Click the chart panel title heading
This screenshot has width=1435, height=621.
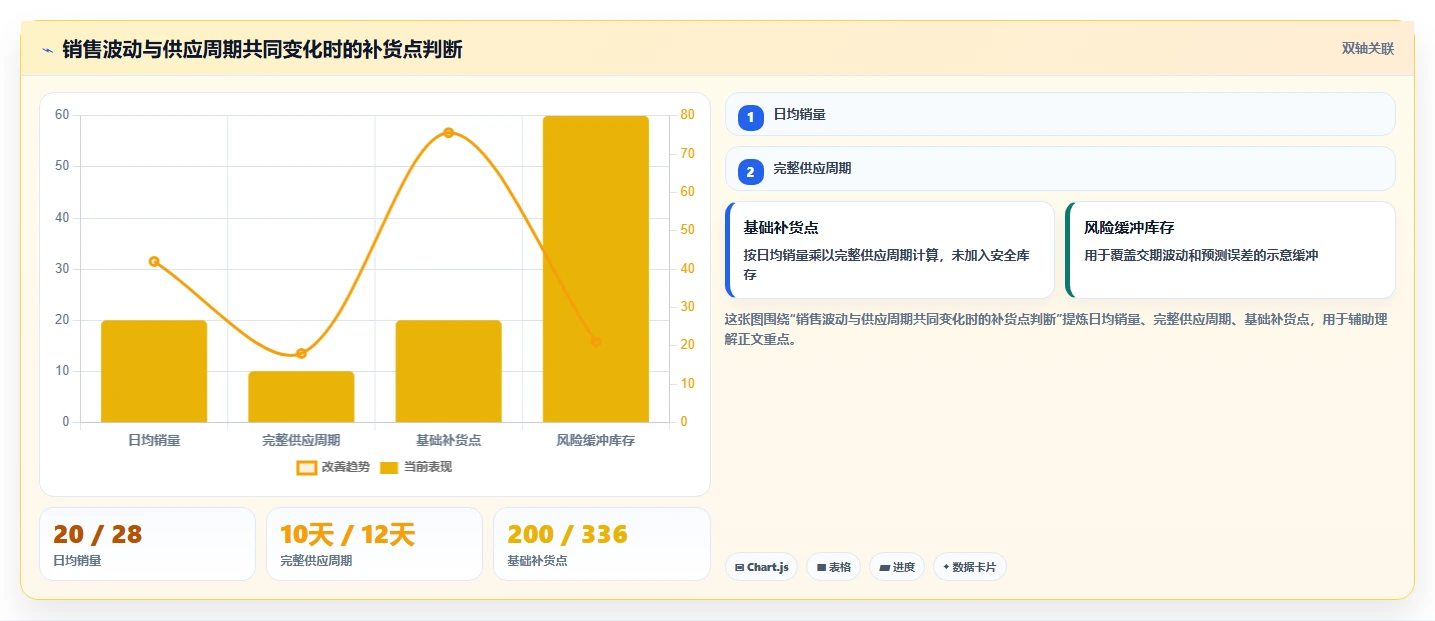pos(262,49)
